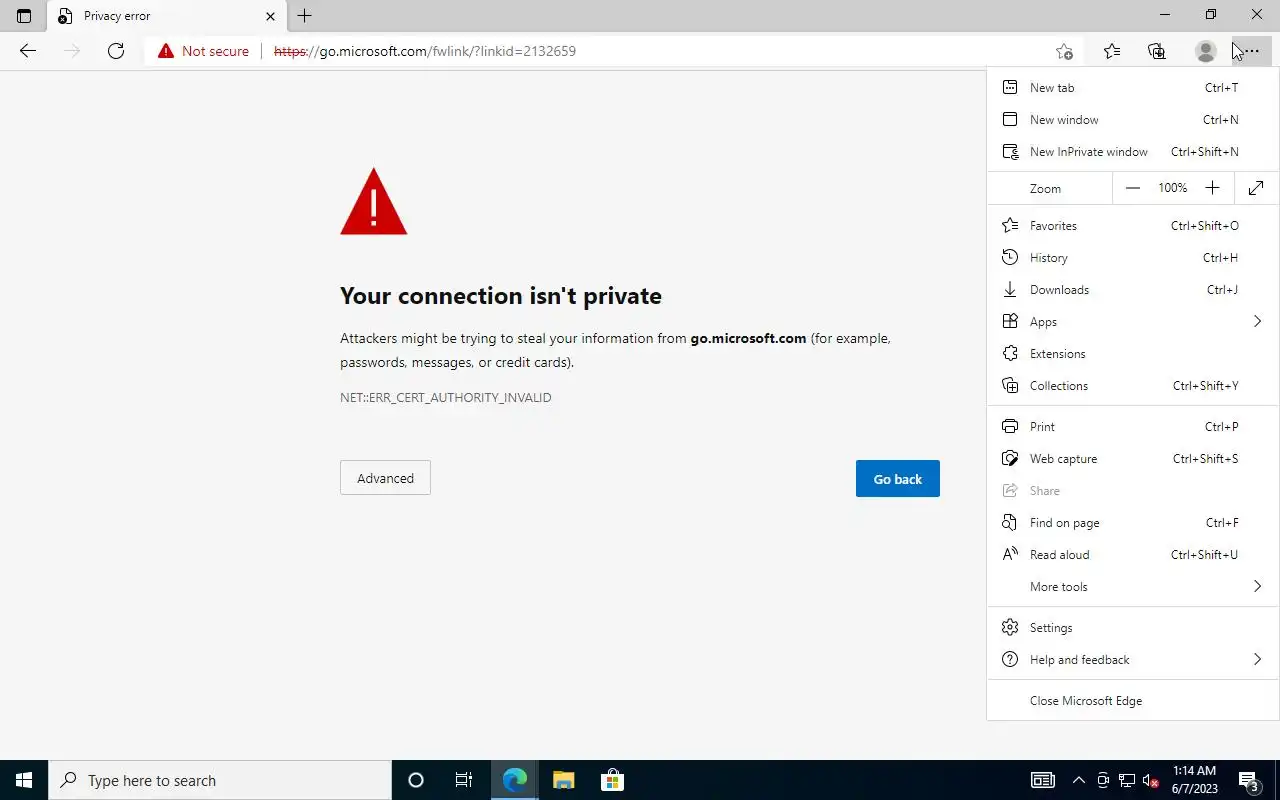Open Collections from the menu
Image resolution: width=1280 pixels, height=800 pixels.
[x=1133, y=386]
